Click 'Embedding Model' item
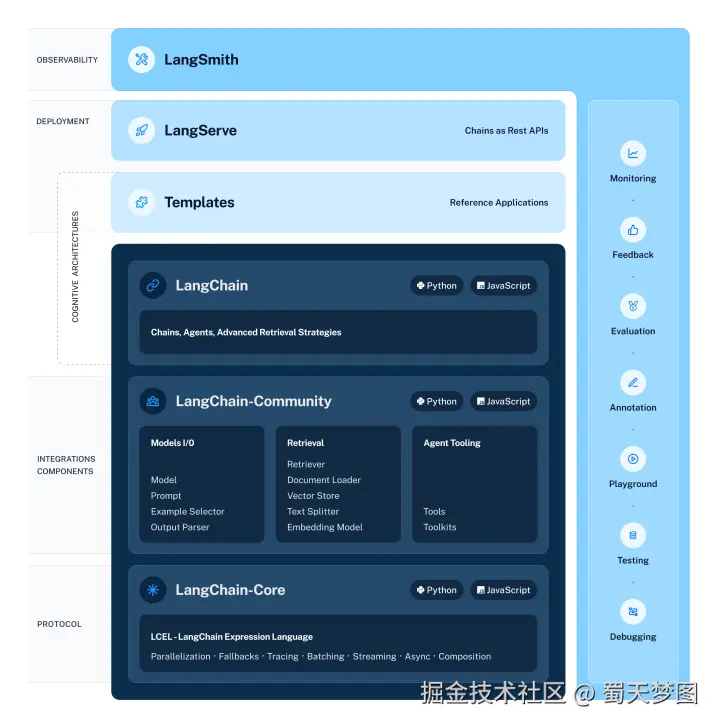720x728 pixels. 325,527
